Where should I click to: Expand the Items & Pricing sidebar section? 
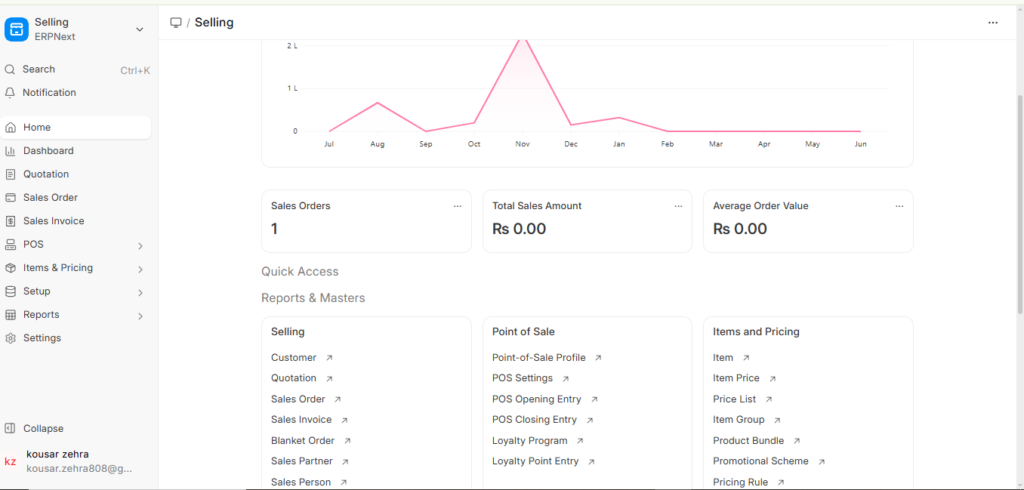pos(140,269)
